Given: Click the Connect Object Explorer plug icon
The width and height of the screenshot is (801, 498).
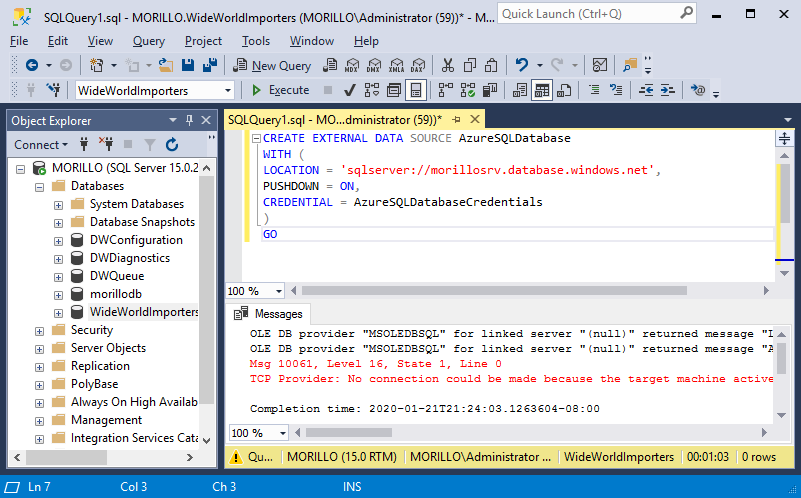Looking at the screenshot, I should pyautogui.click(x=84, y=144).
